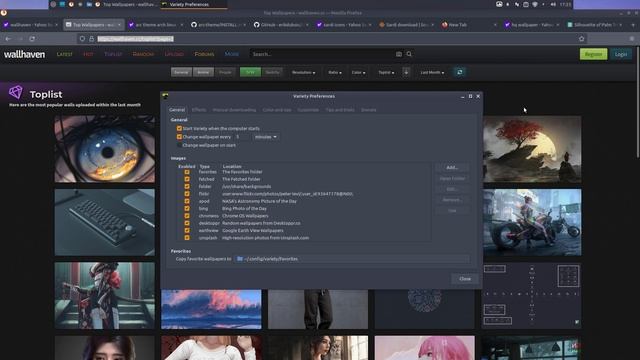Open the minutes interval dropdown
The height and width of the screenshot is (360, 640).
click(x=266, y=137)
